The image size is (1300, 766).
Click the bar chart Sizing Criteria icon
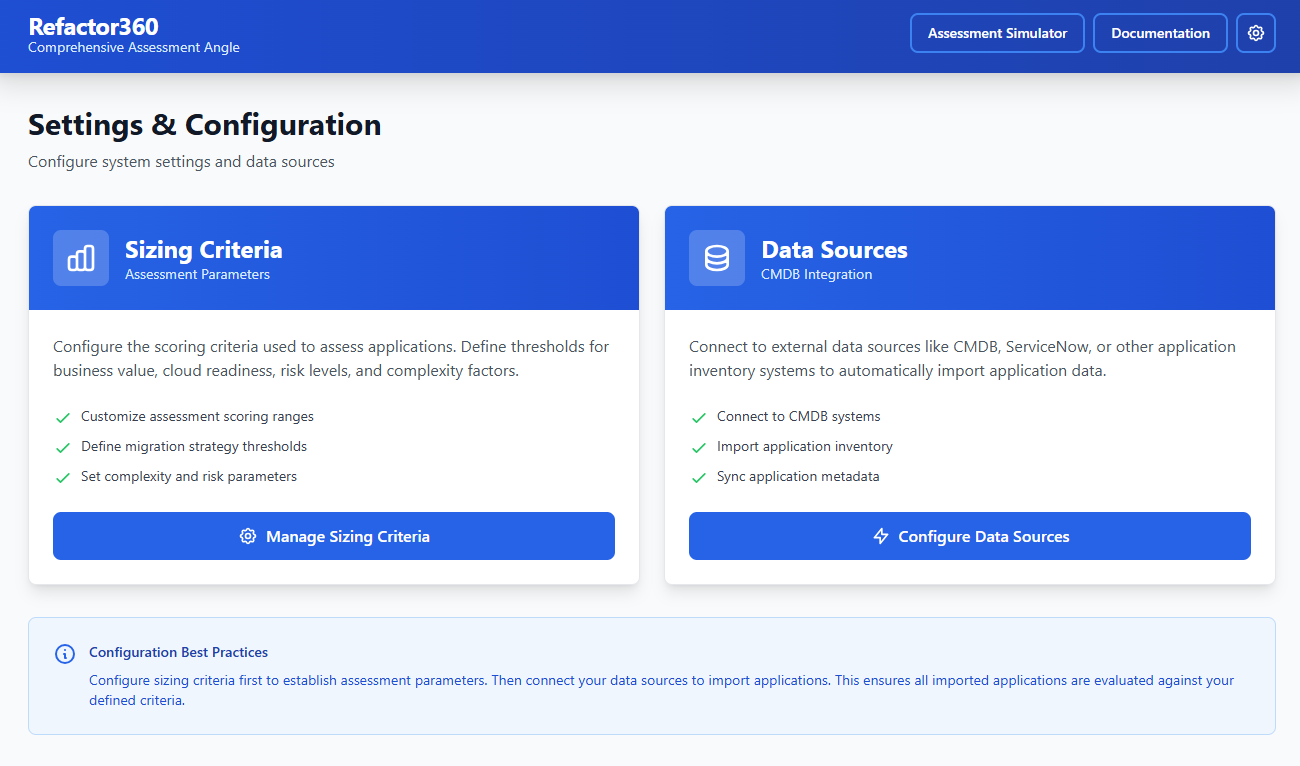[81, 258]
